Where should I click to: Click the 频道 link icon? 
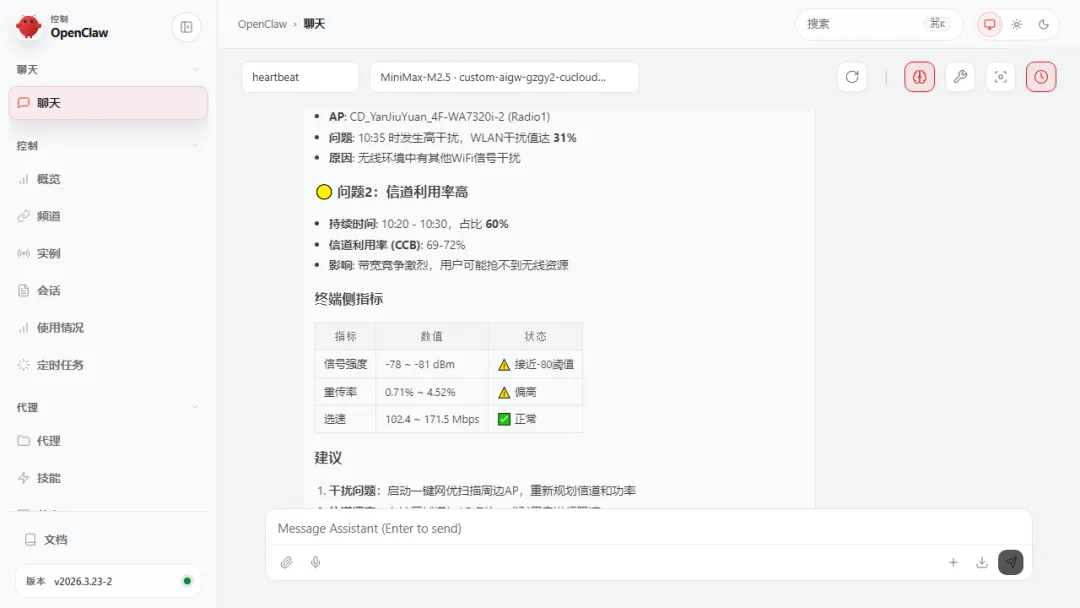click(23, 216)
